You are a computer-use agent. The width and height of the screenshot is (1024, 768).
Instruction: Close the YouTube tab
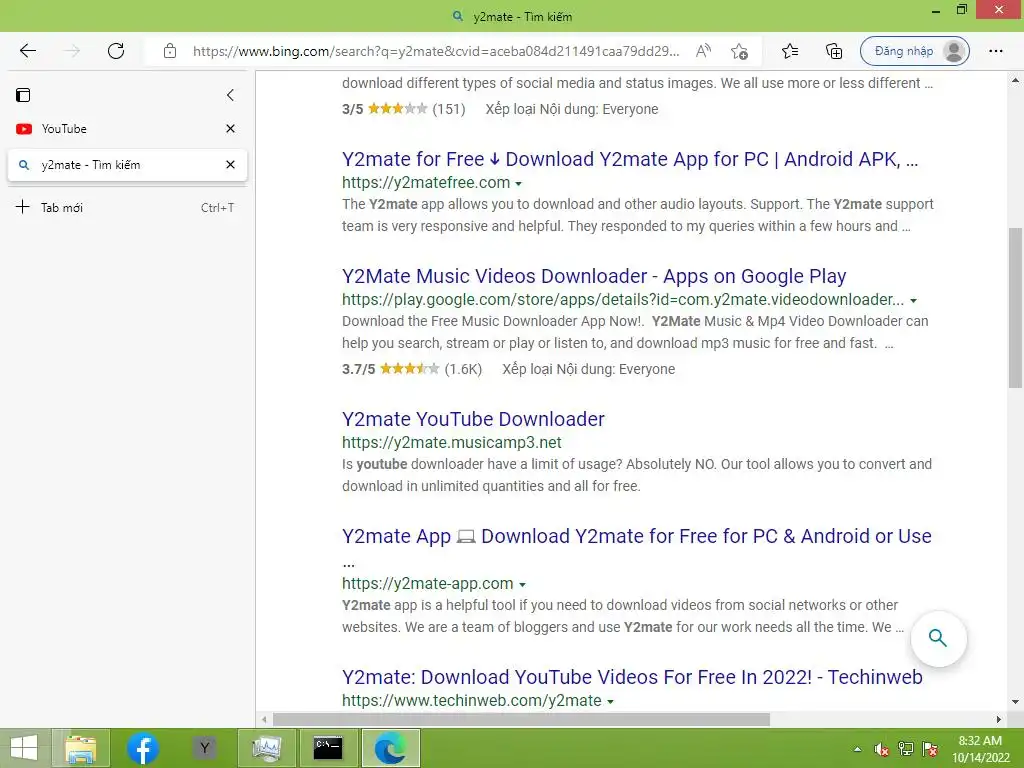230,129
